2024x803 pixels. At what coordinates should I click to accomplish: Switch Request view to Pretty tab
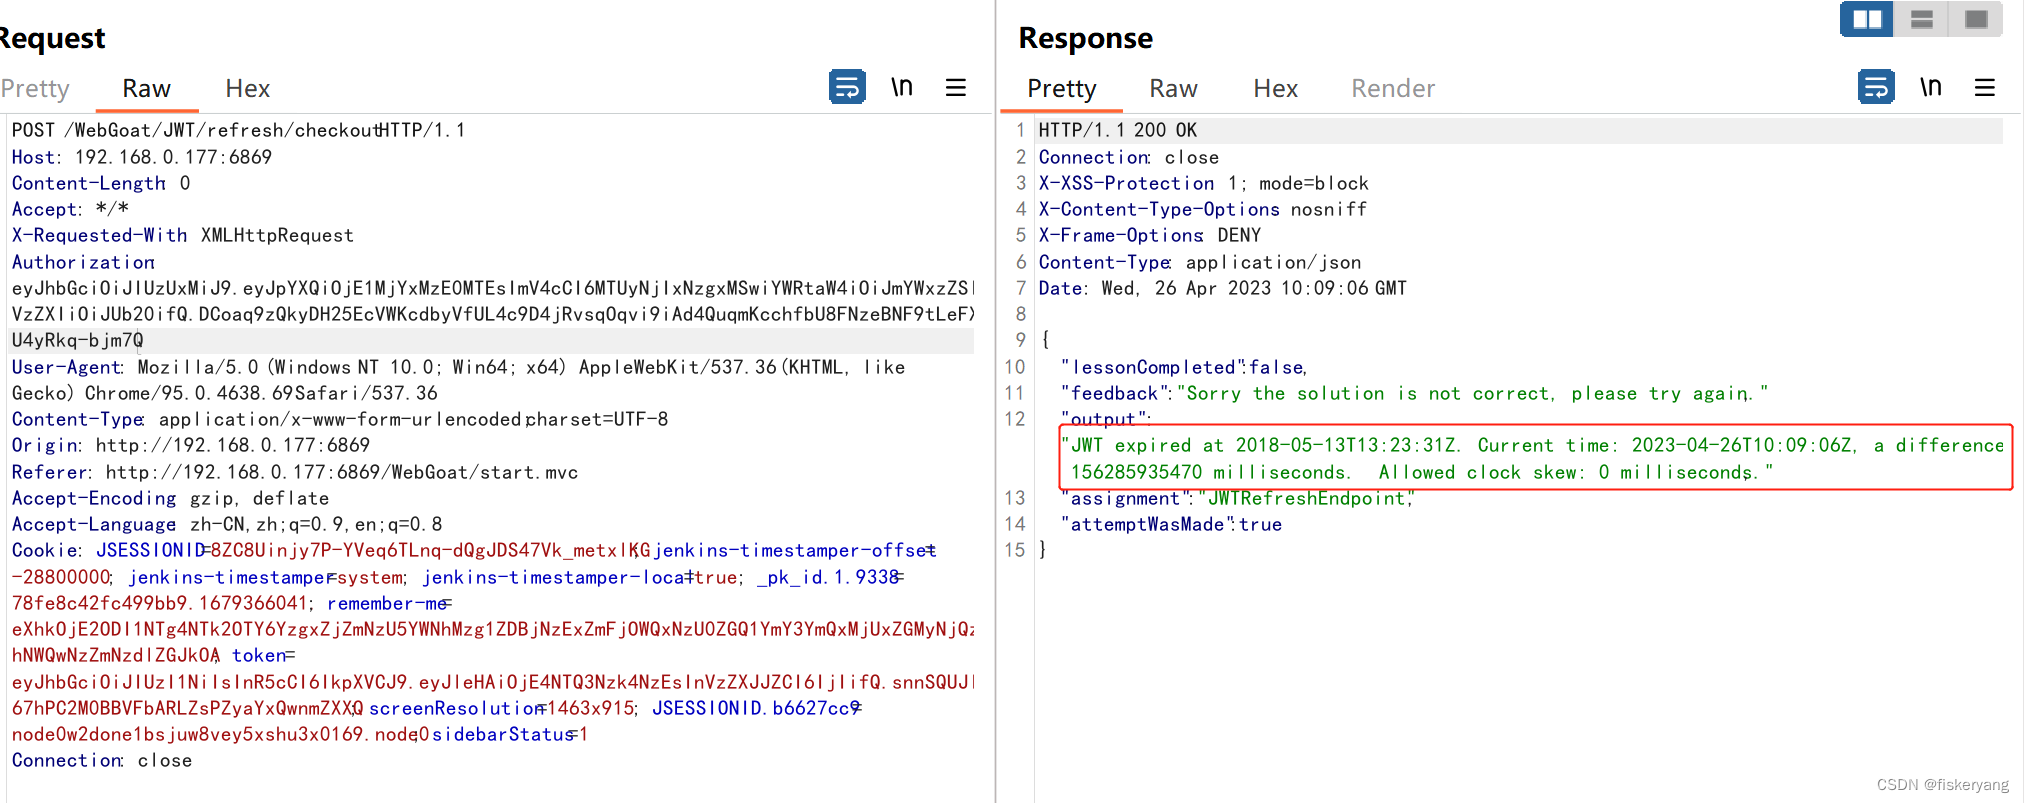(x=35, y=89)
